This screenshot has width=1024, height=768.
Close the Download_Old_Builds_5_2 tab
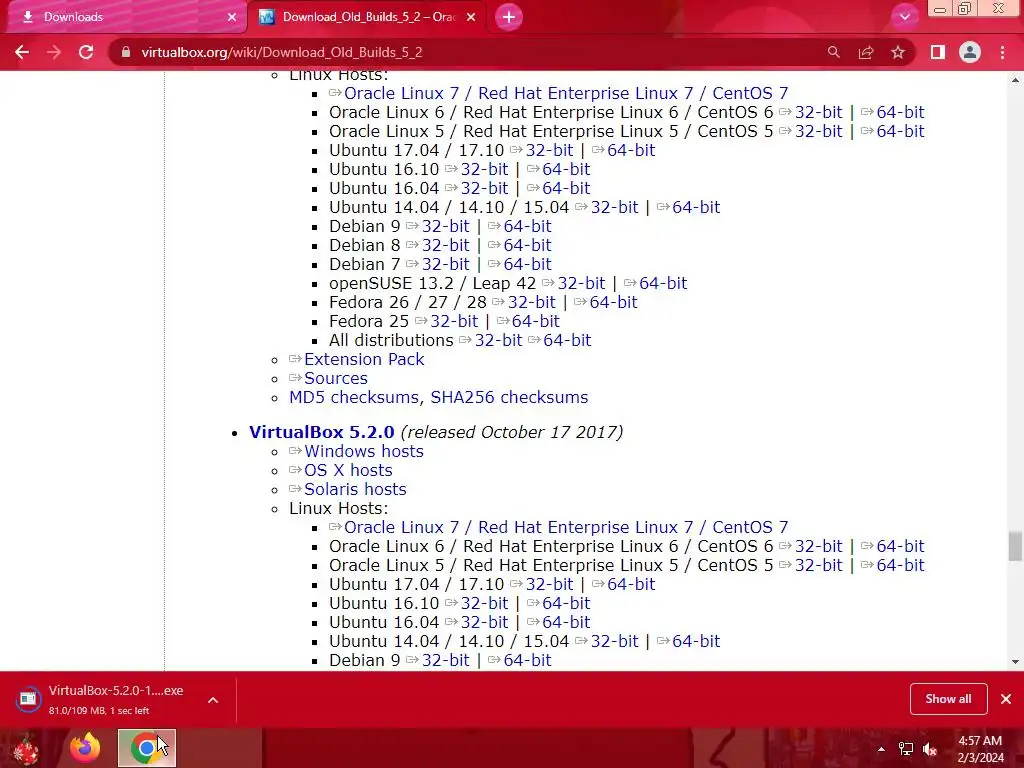pyautogui.click(x=471, y=17)
